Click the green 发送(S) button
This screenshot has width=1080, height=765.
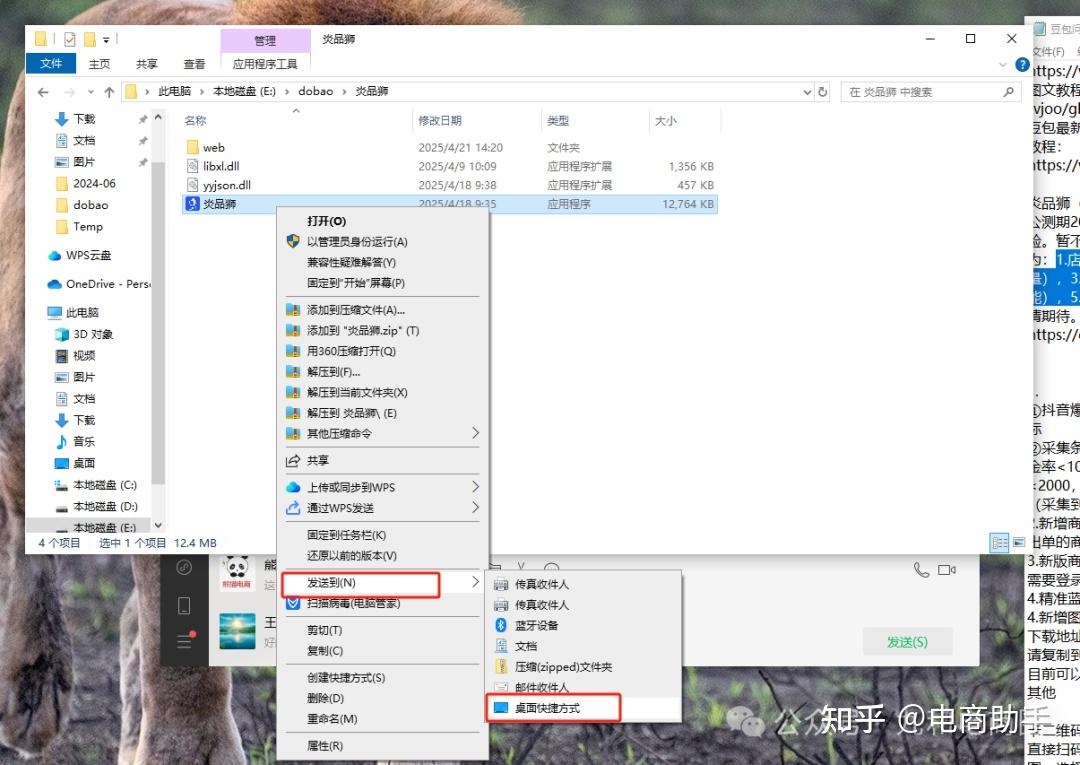[906, 642]
